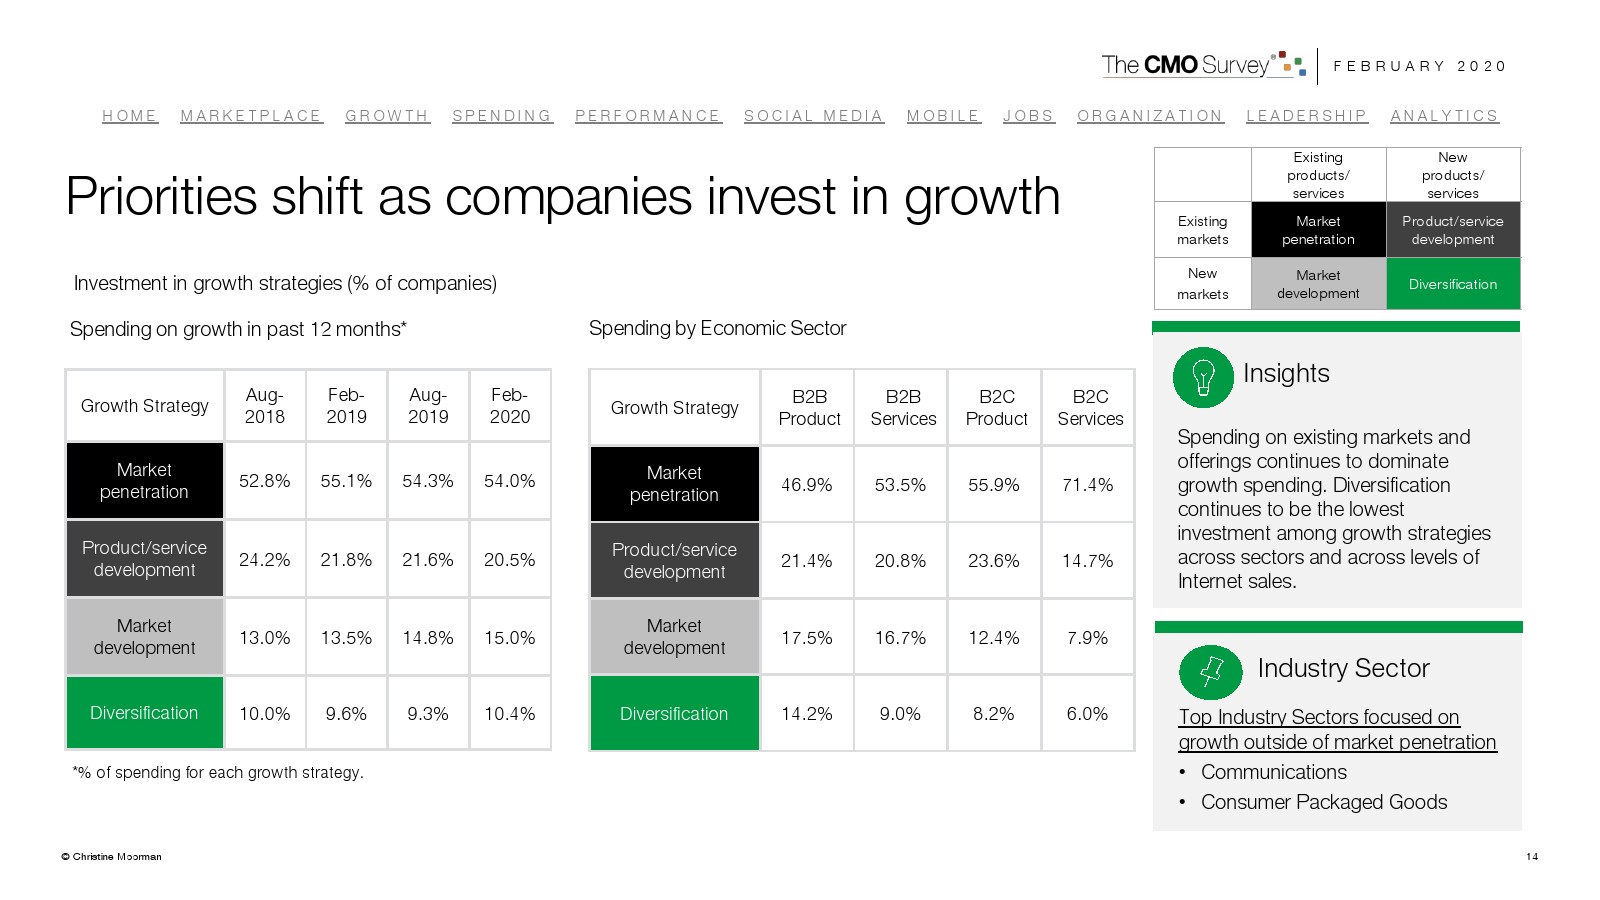Click the black Market penetration matrix cell
The image size is (1600, 900).
click(1318, 230)
